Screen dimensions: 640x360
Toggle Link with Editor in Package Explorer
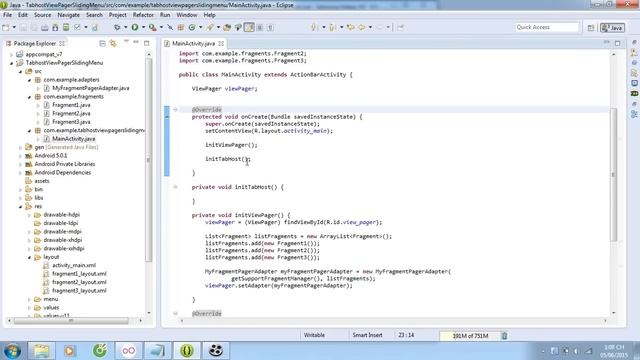(113, 43)
